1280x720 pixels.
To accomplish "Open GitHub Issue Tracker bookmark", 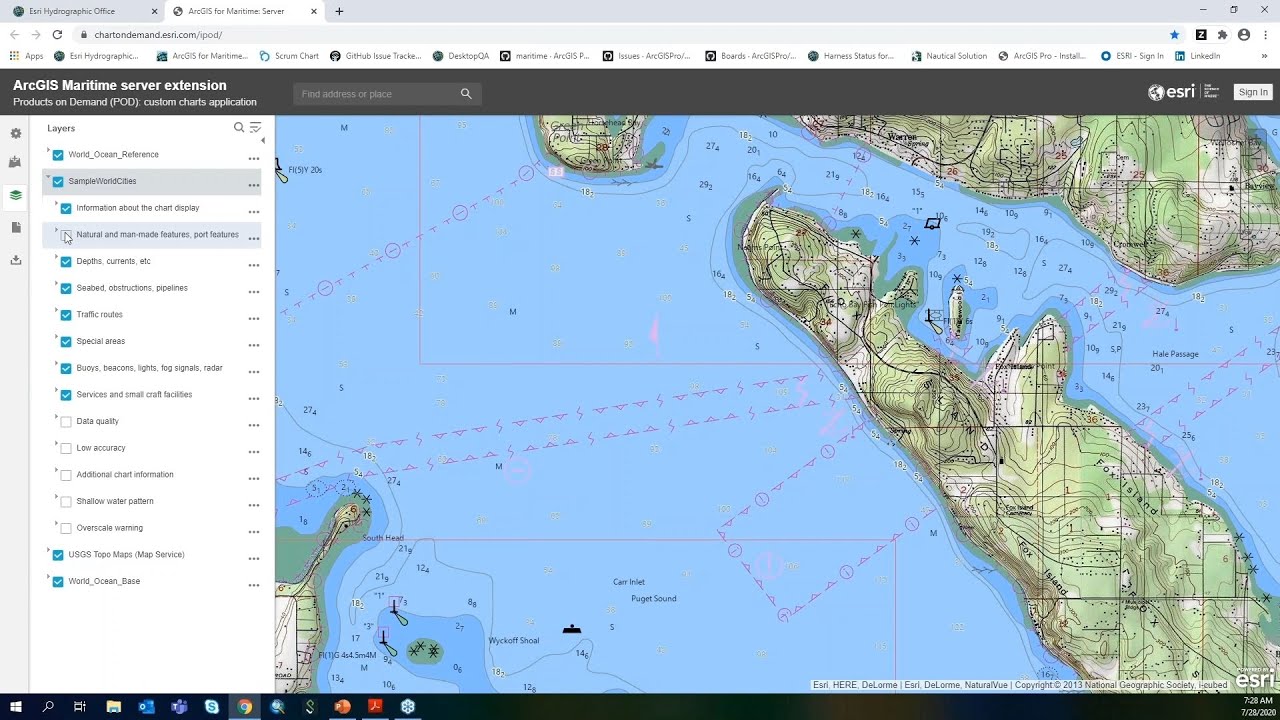I will [x=376, y=56].
